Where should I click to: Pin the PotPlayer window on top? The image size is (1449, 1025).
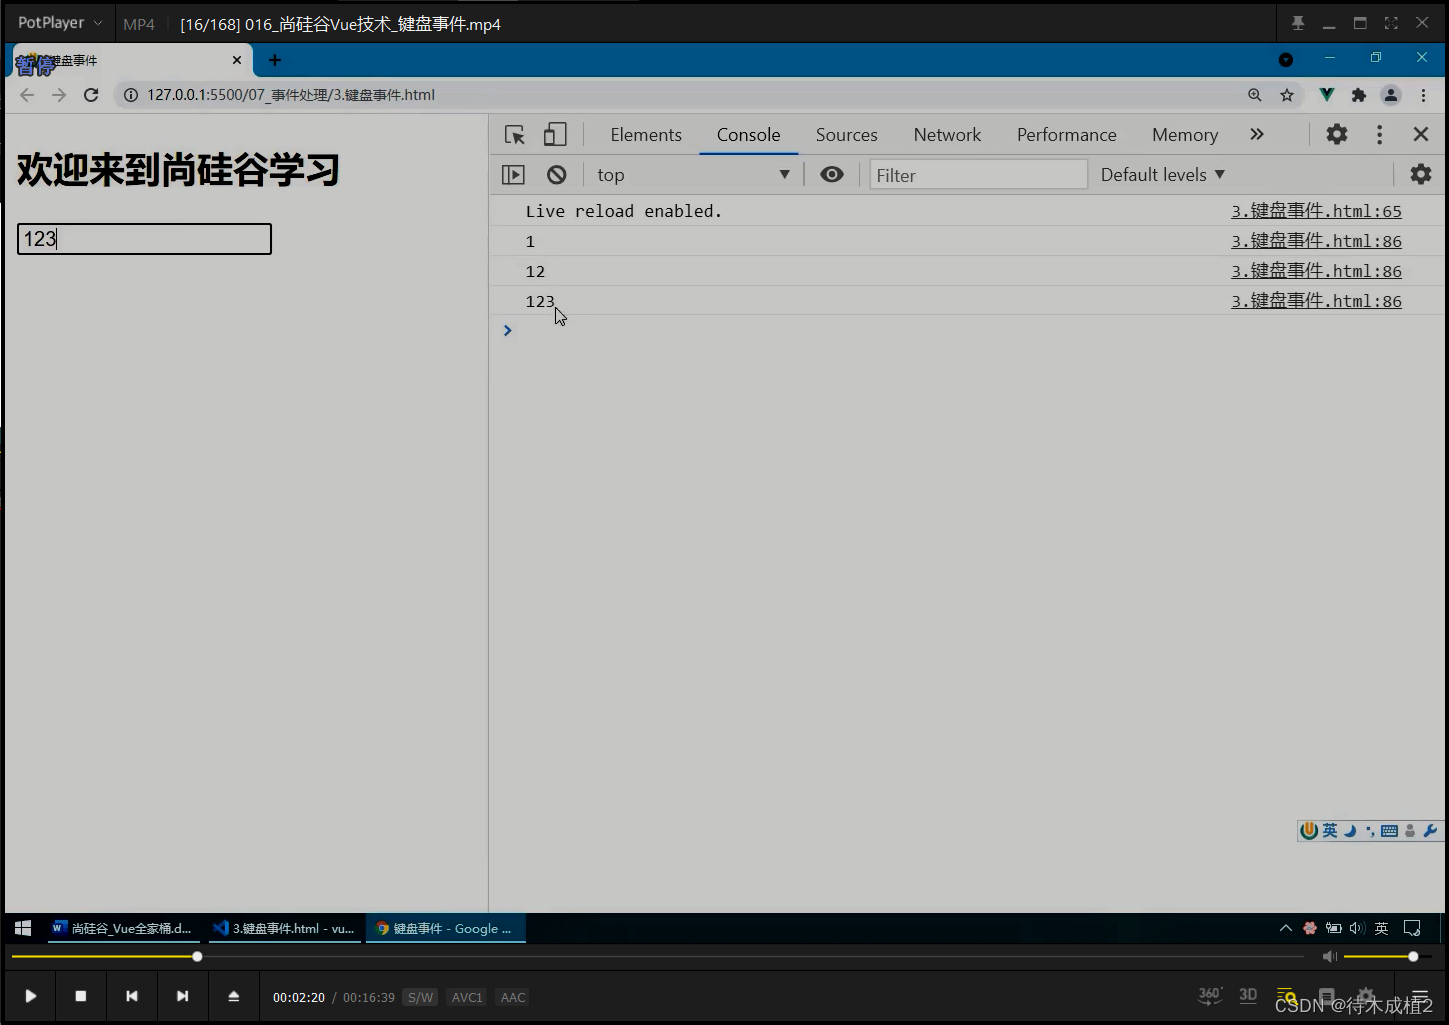[1298, 23]
